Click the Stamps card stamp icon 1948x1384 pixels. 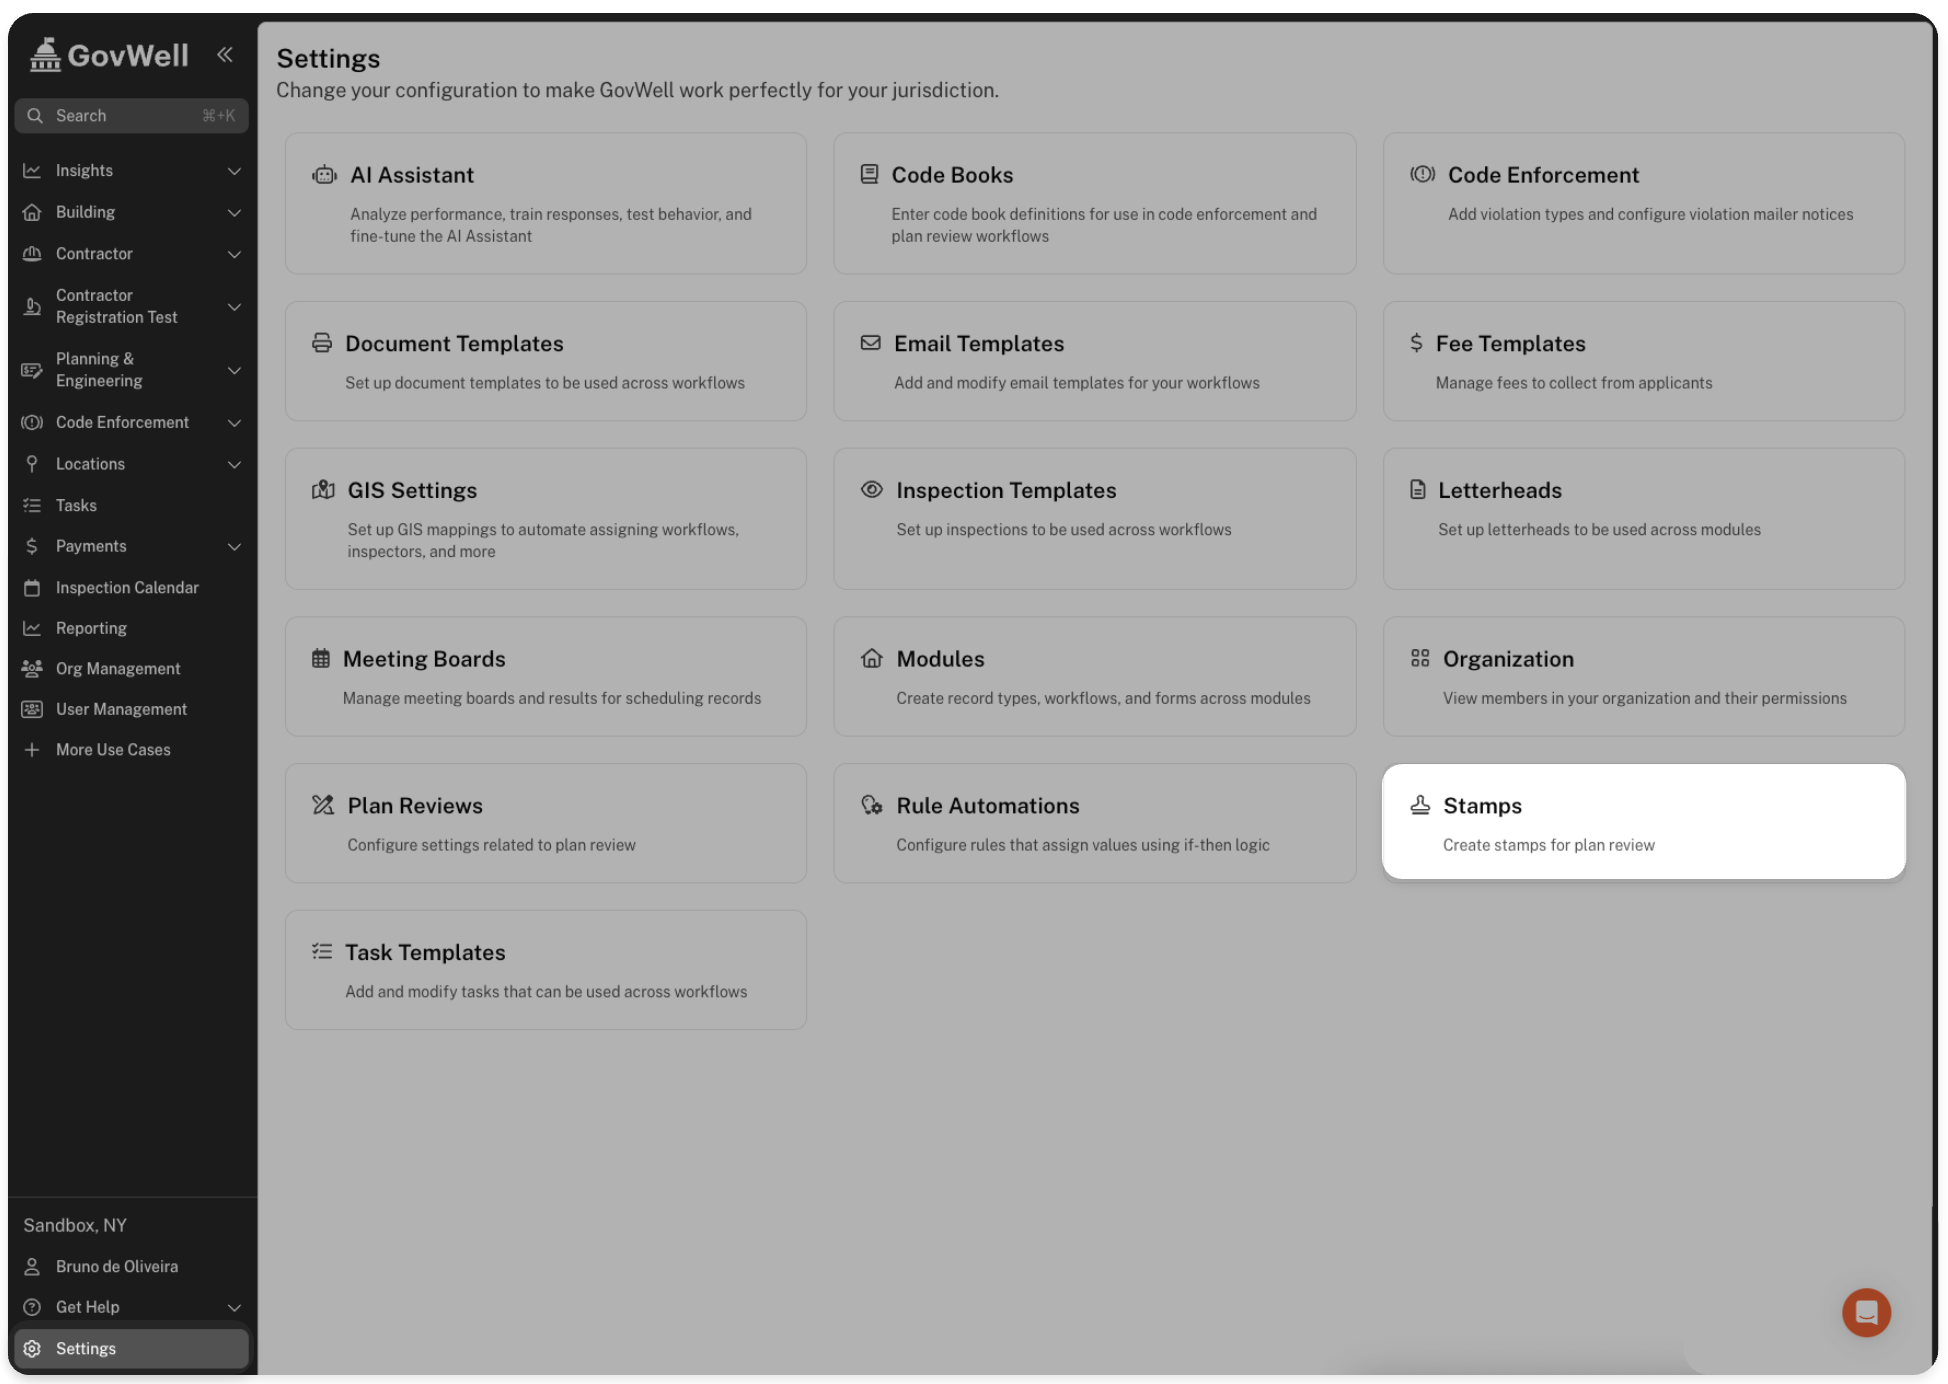coord(1420,806)
